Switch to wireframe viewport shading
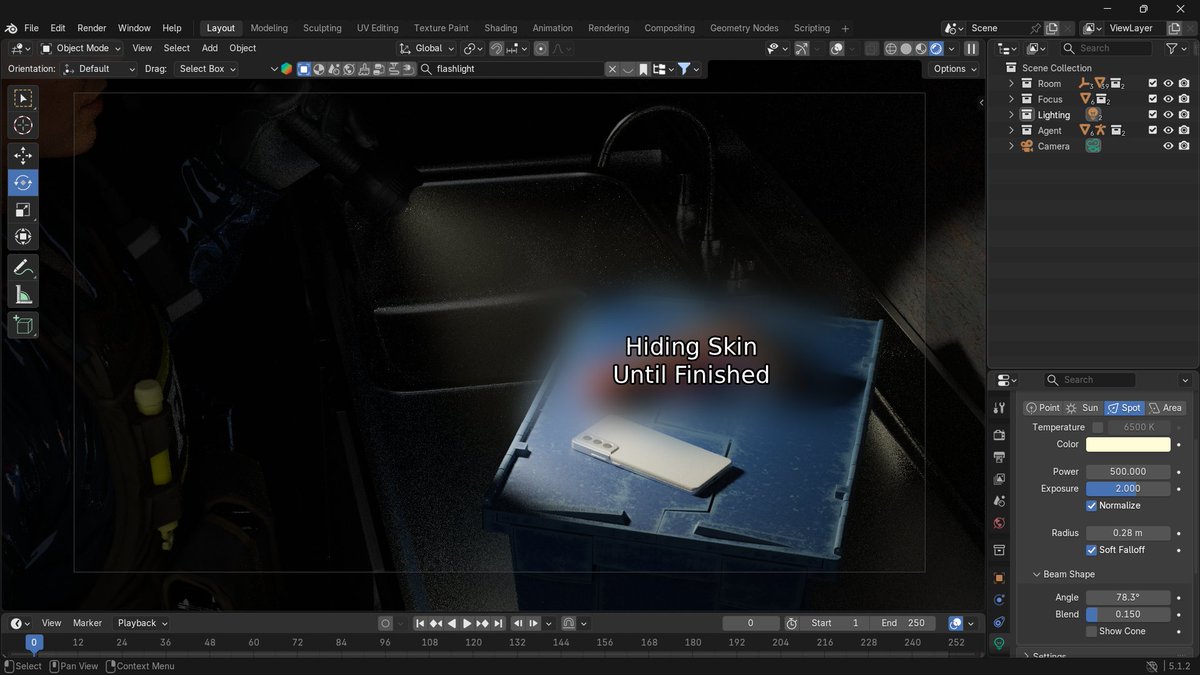This screenshot has width=1200, height=675. tap(891, 48)
